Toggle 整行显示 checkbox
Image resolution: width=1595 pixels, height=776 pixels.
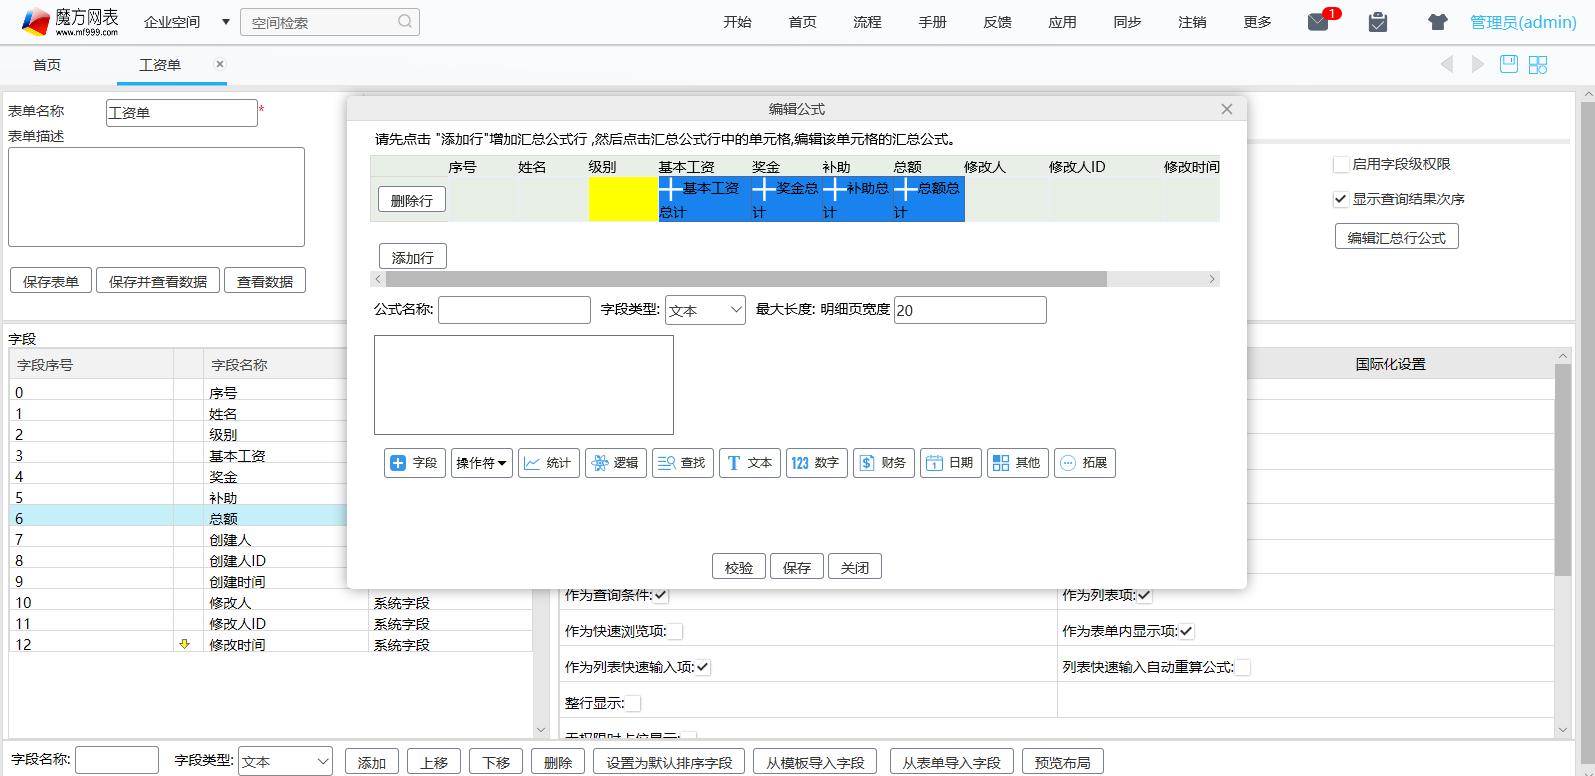[633, 703]
